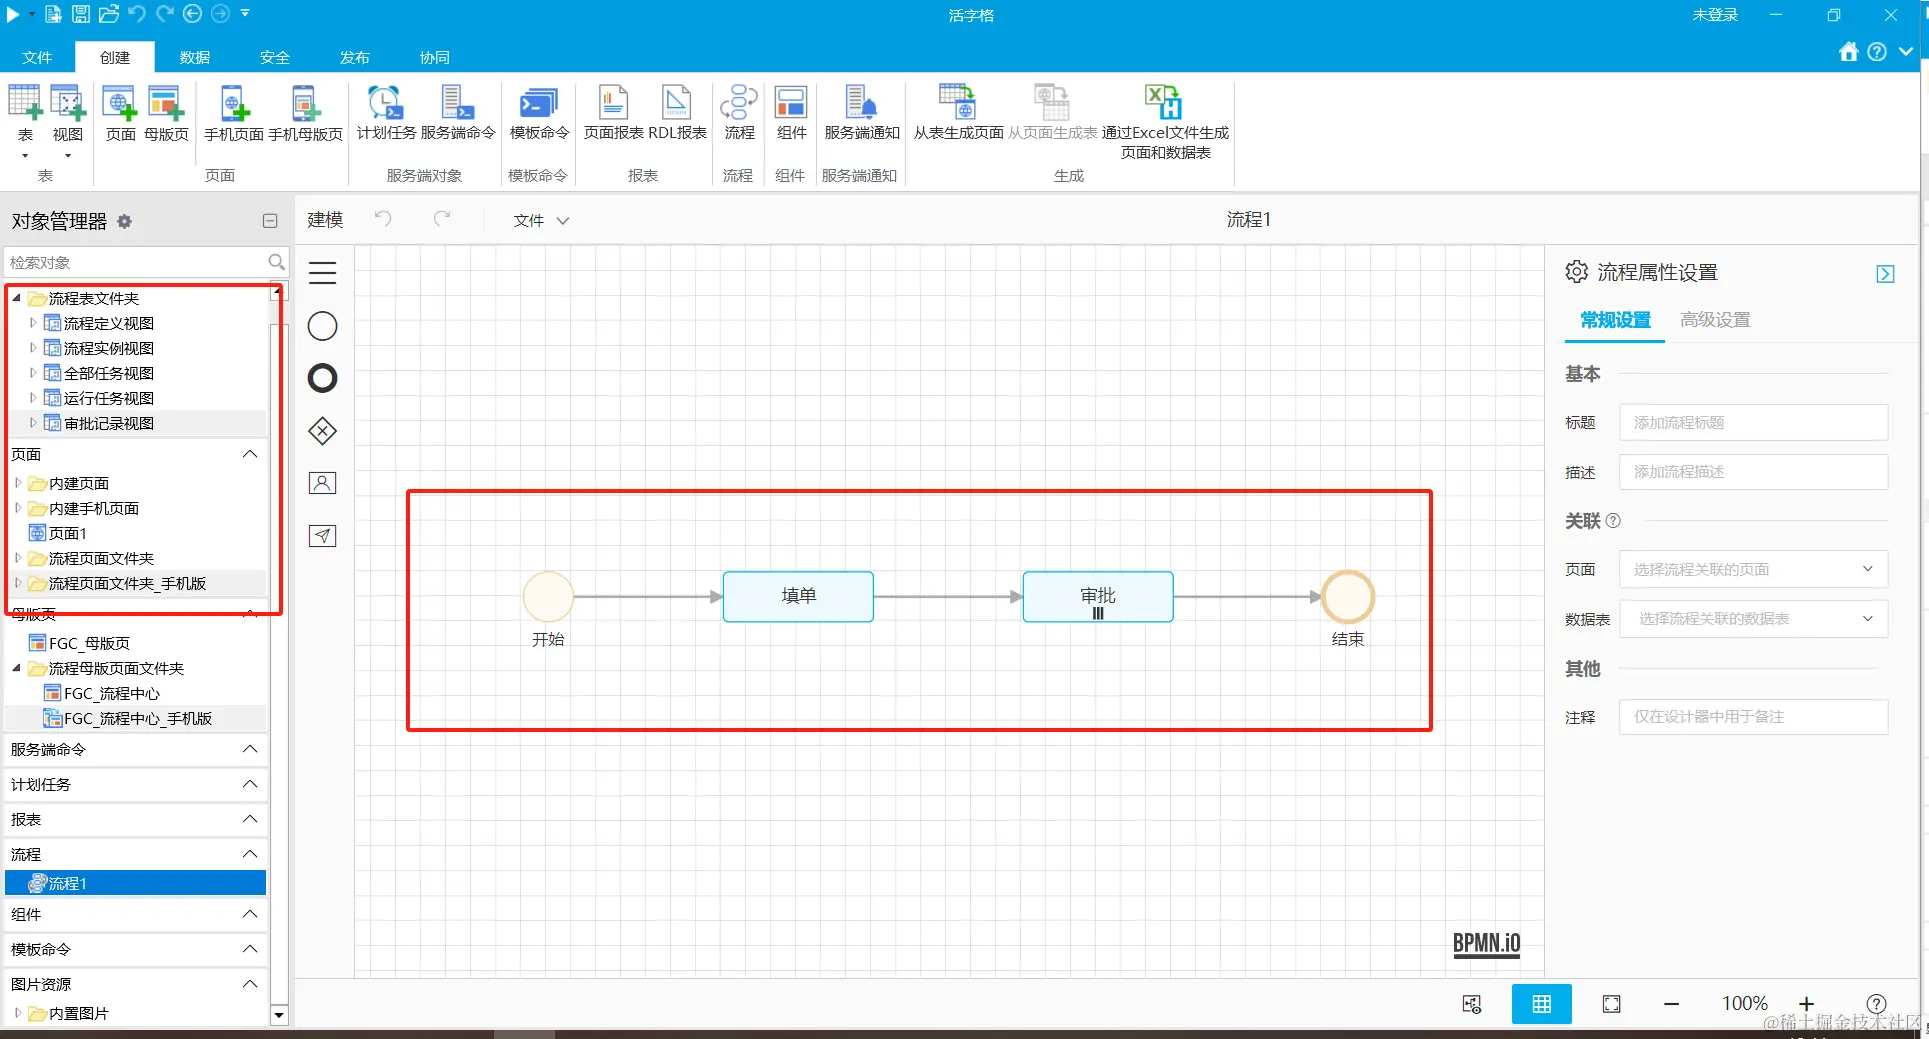1929x1039 pixels.
Task: Click 通过Excel文件生成页面和数据表 icon
Action: click(1164, 103)
